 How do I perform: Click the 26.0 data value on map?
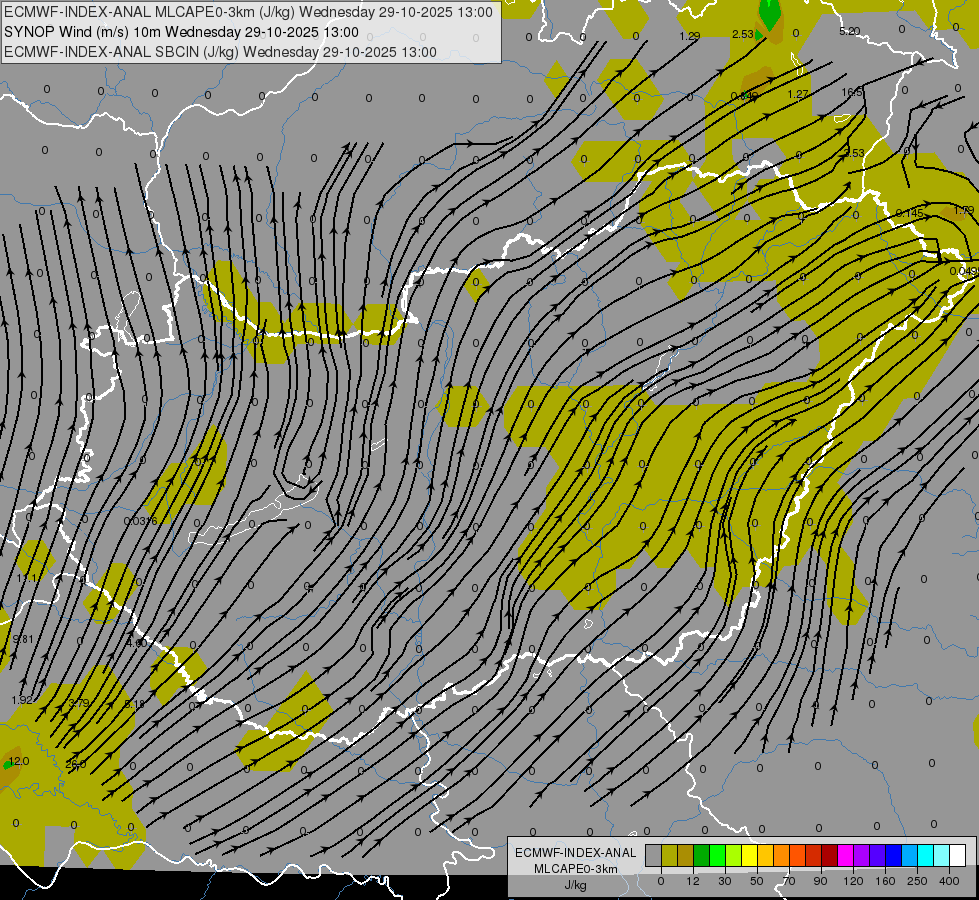76,764
